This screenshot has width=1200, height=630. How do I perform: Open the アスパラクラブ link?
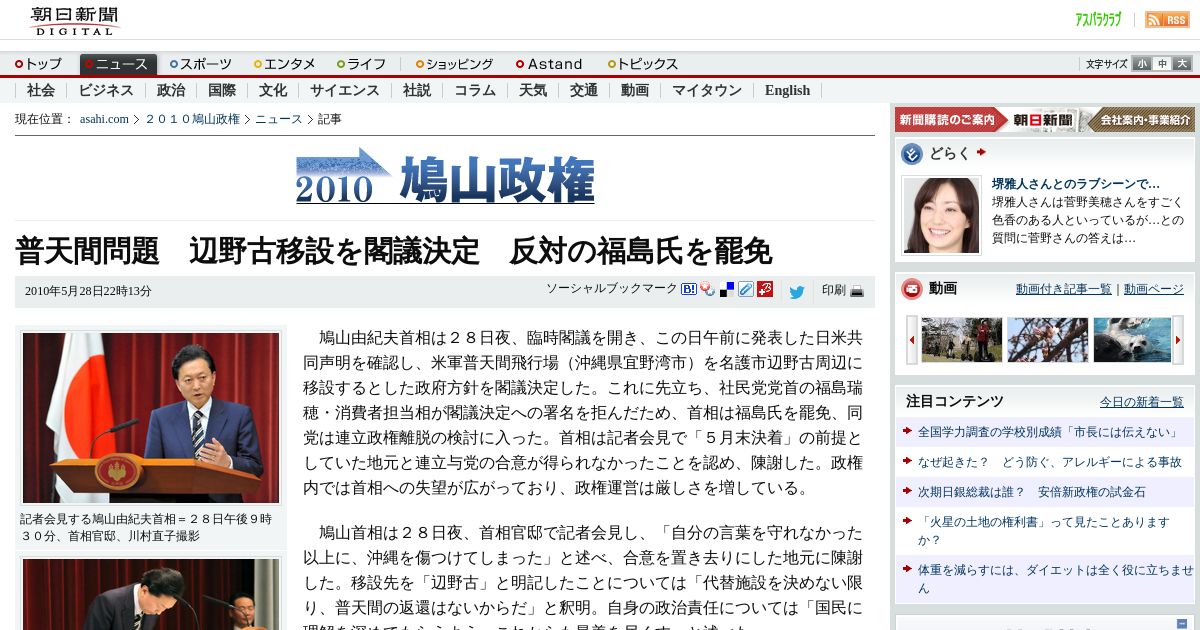[x=1098, y=19]
